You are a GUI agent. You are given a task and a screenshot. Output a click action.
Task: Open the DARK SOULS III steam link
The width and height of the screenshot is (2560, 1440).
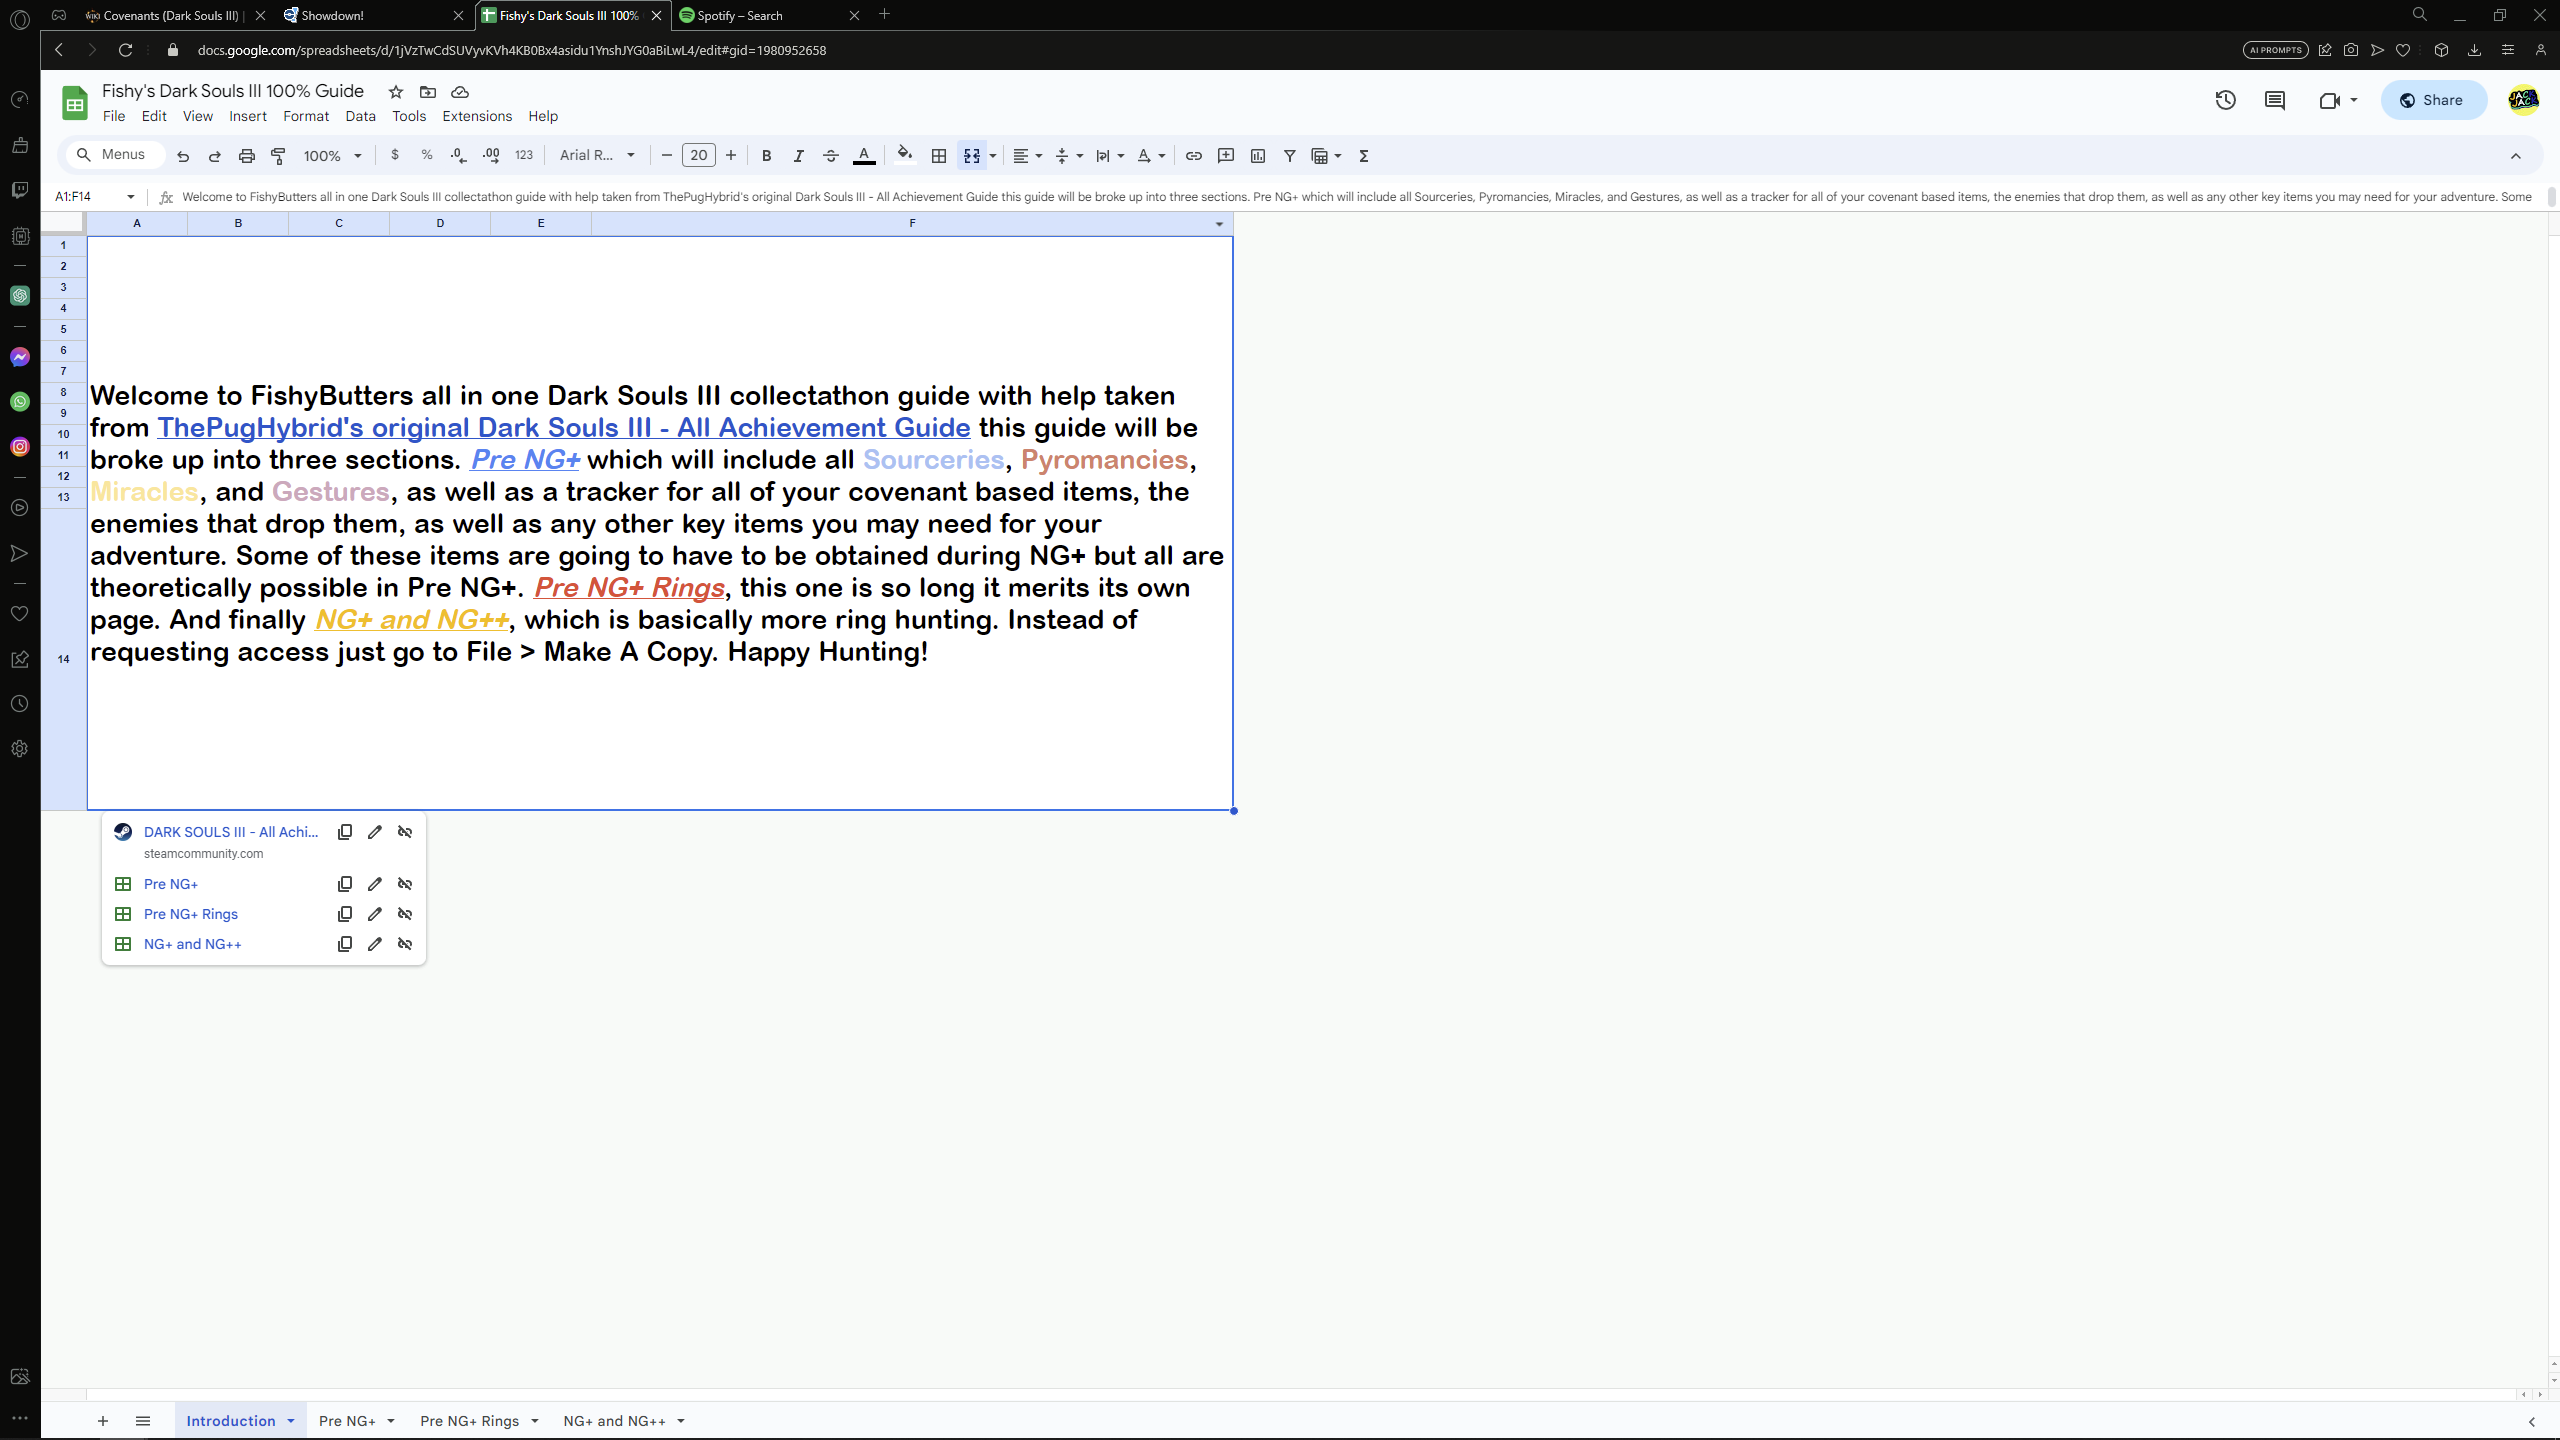pyautogui.click(x=231, y=832)
